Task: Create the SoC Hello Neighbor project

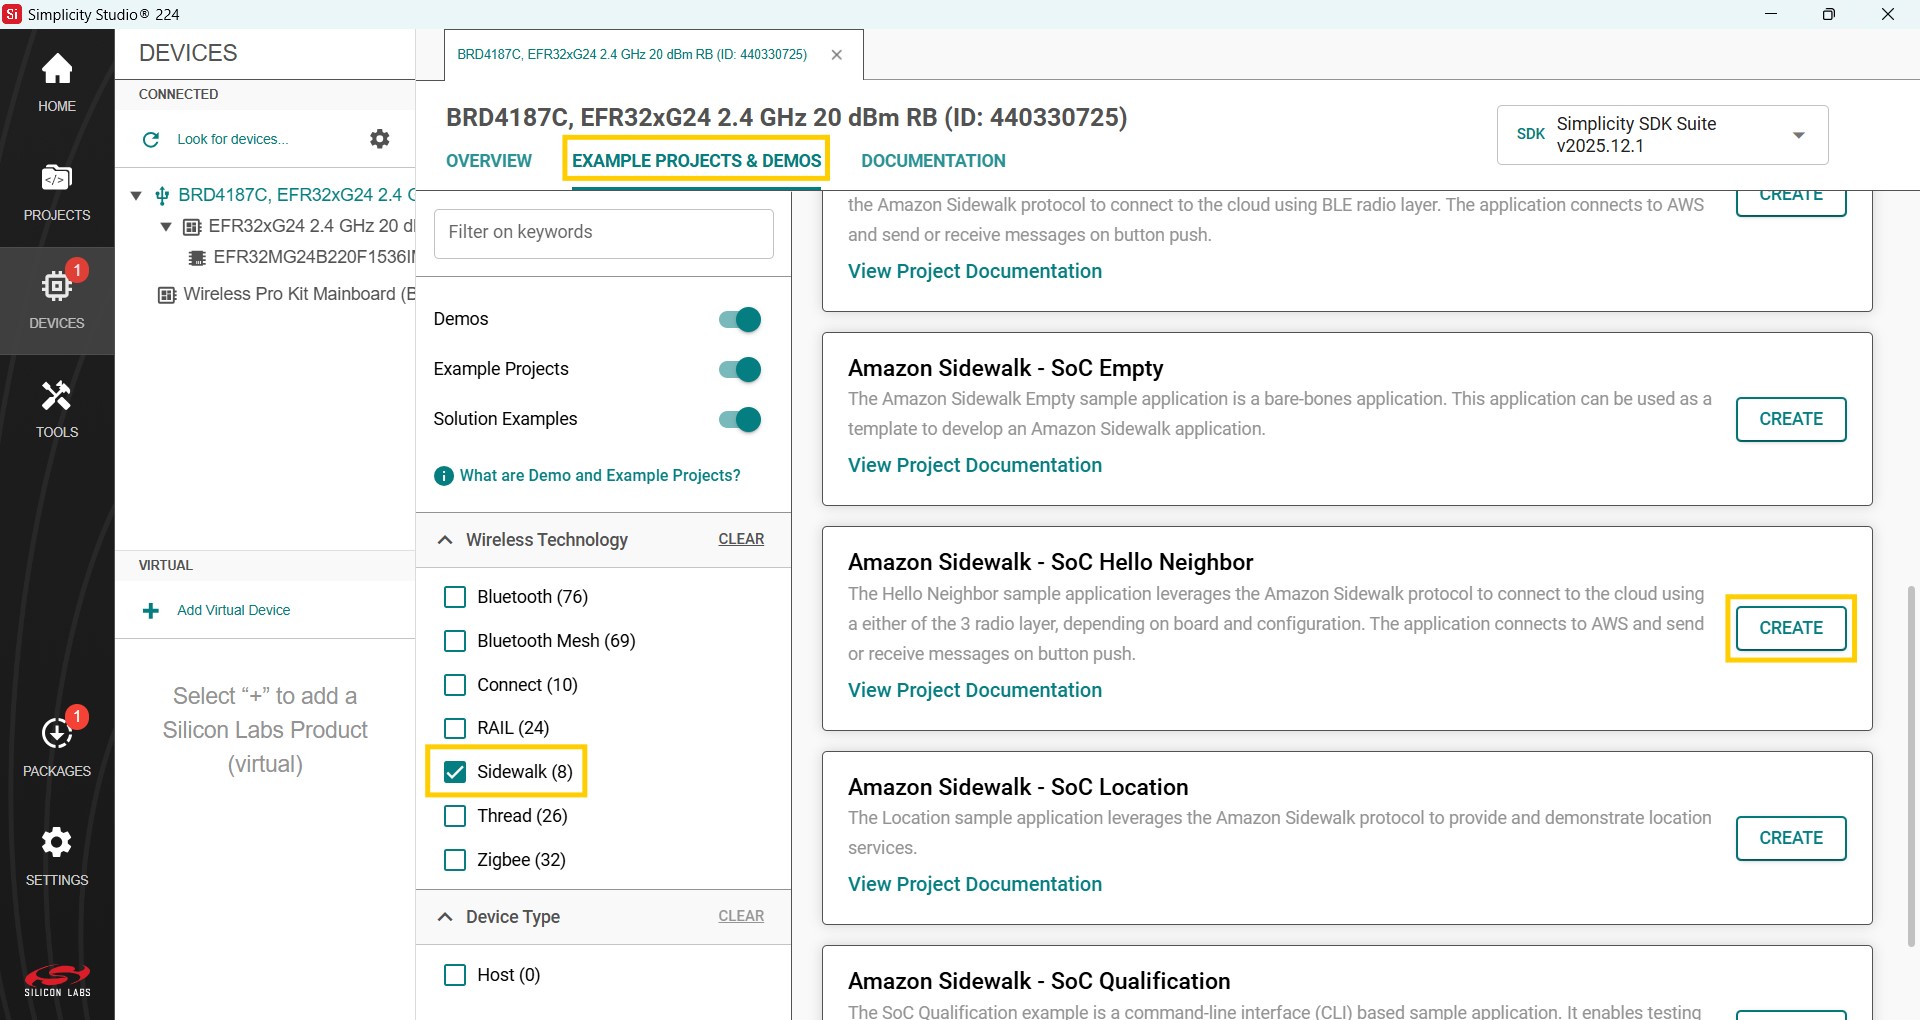Action: point(1790,628)
